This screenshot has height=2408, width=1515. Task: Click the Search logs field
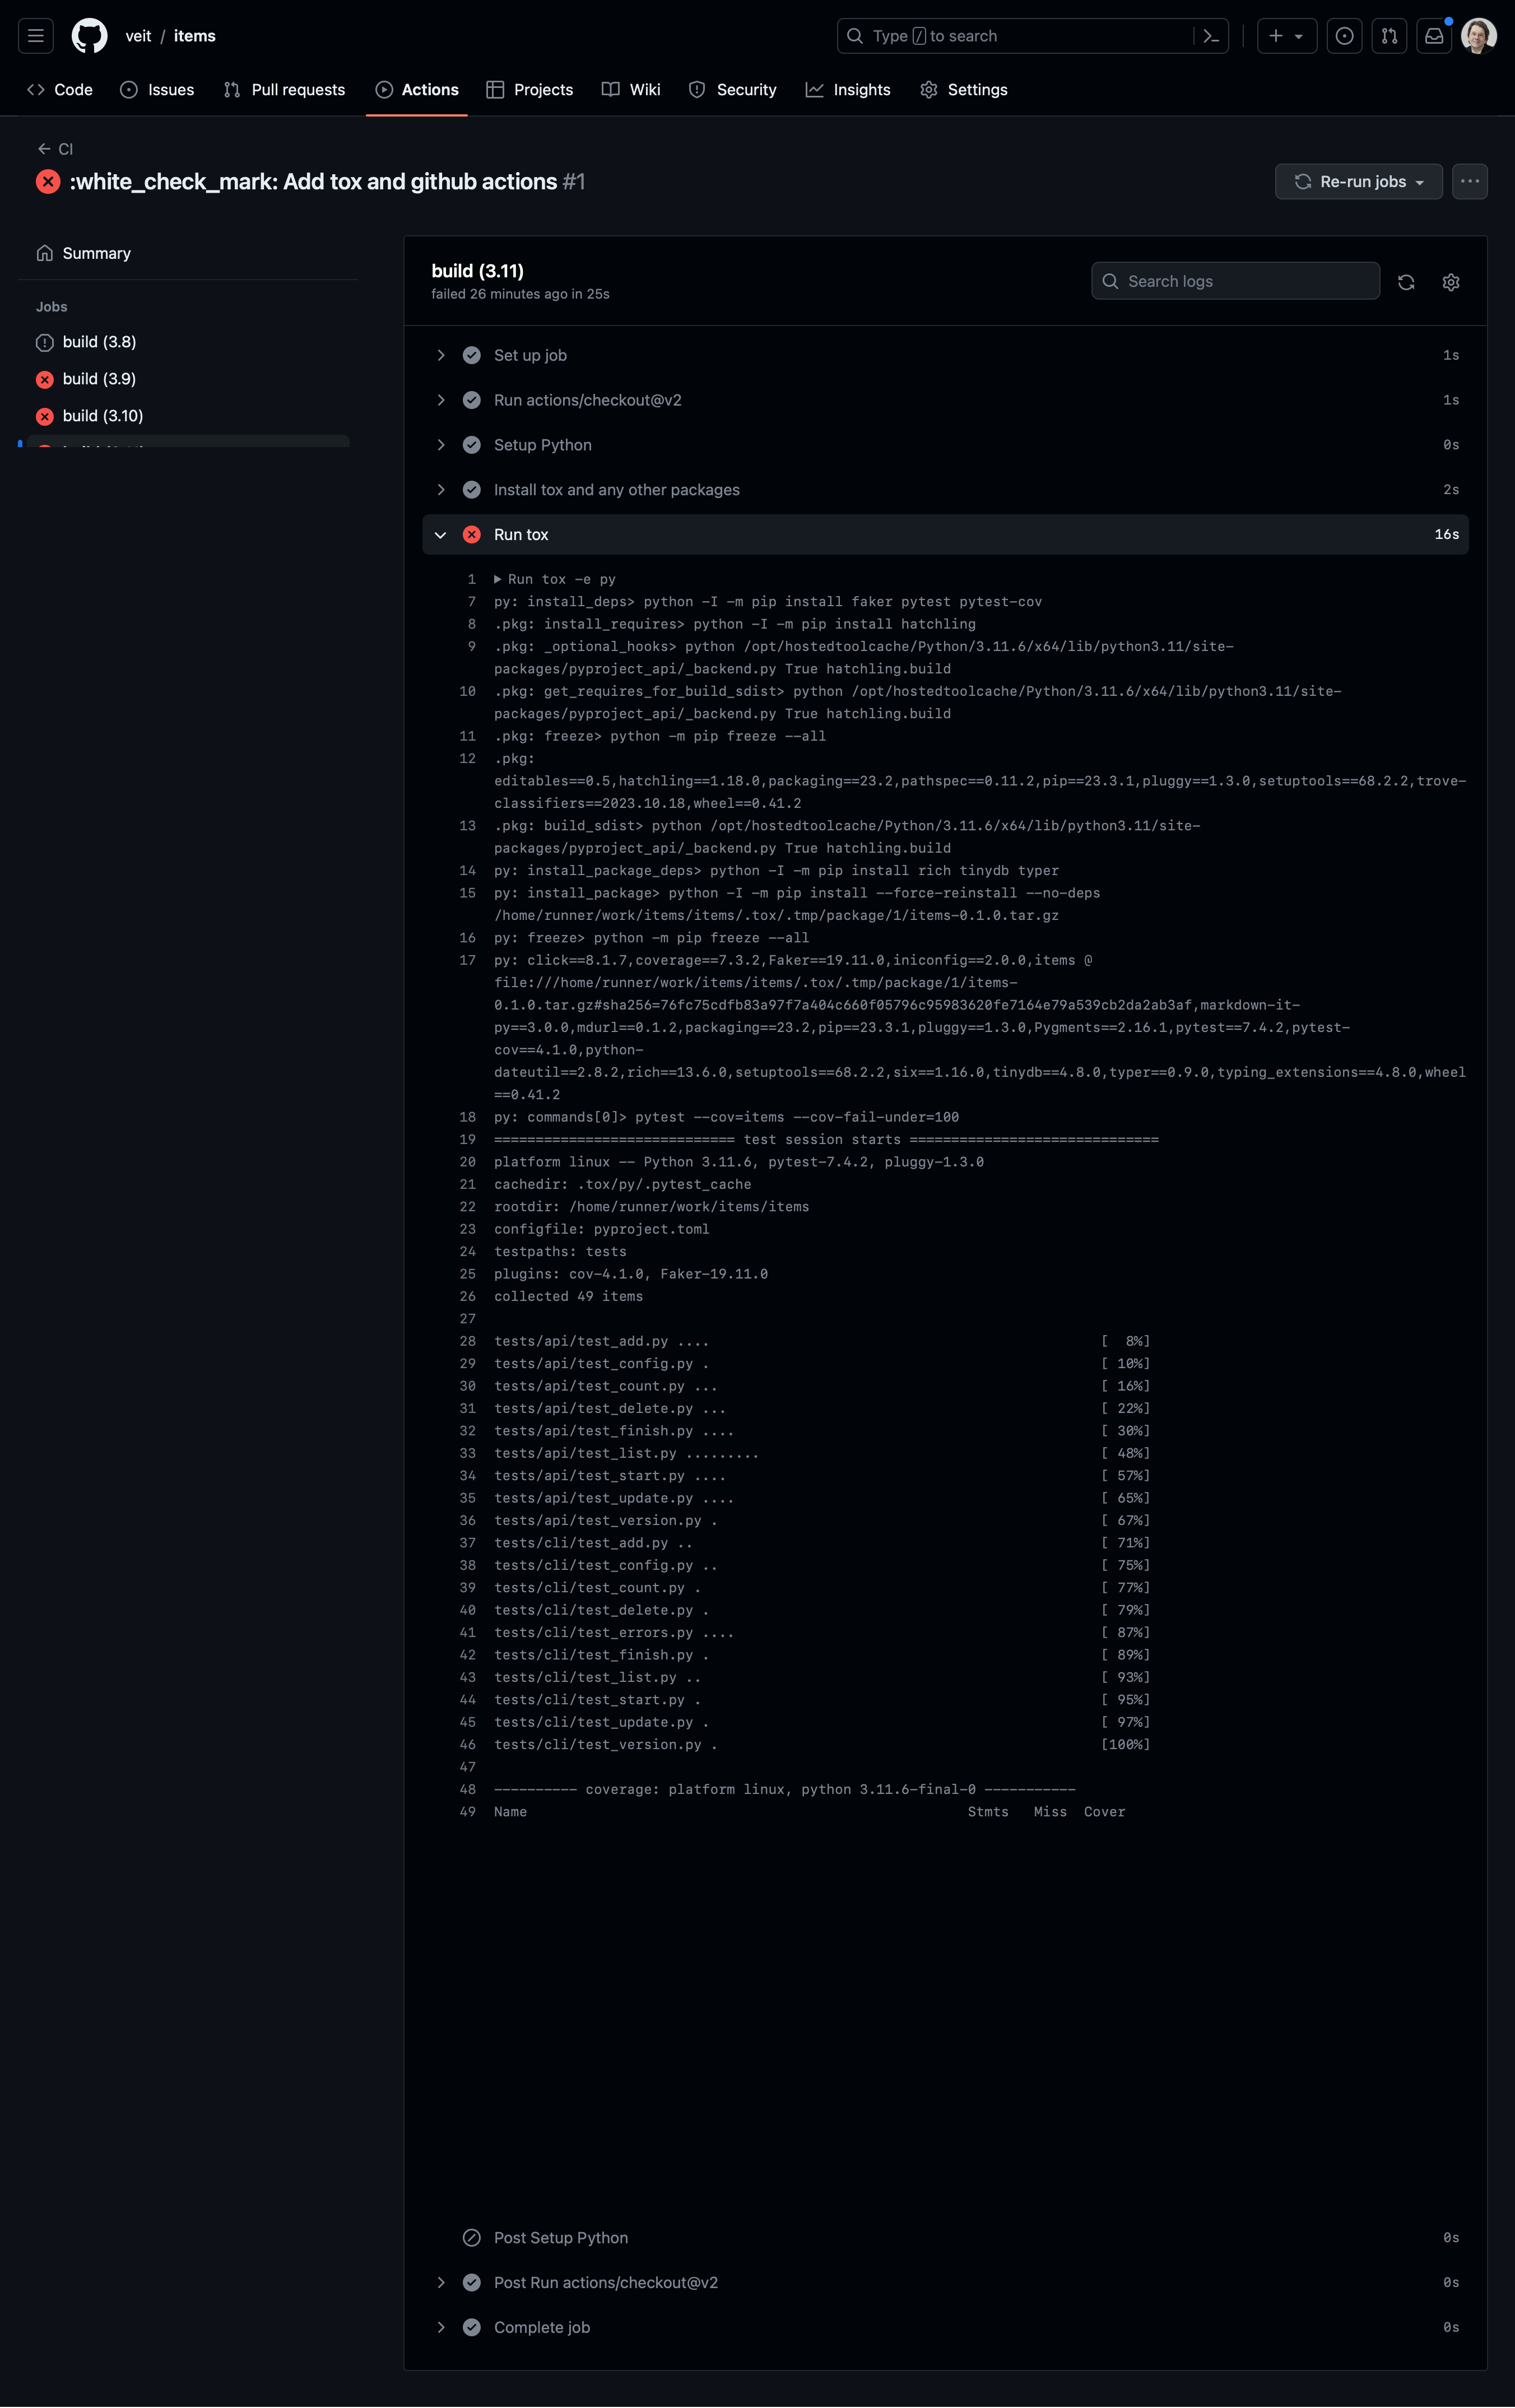pyautogui.click(x=1235, y=281)
